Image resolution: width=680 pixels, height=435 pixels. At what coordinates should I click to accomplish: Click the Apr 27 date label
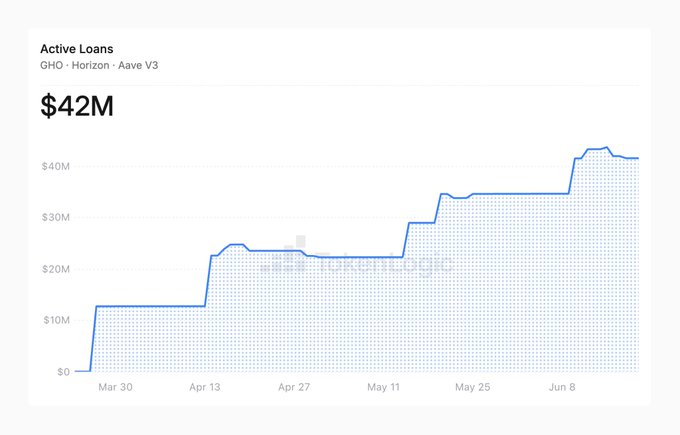pos(294,387)
